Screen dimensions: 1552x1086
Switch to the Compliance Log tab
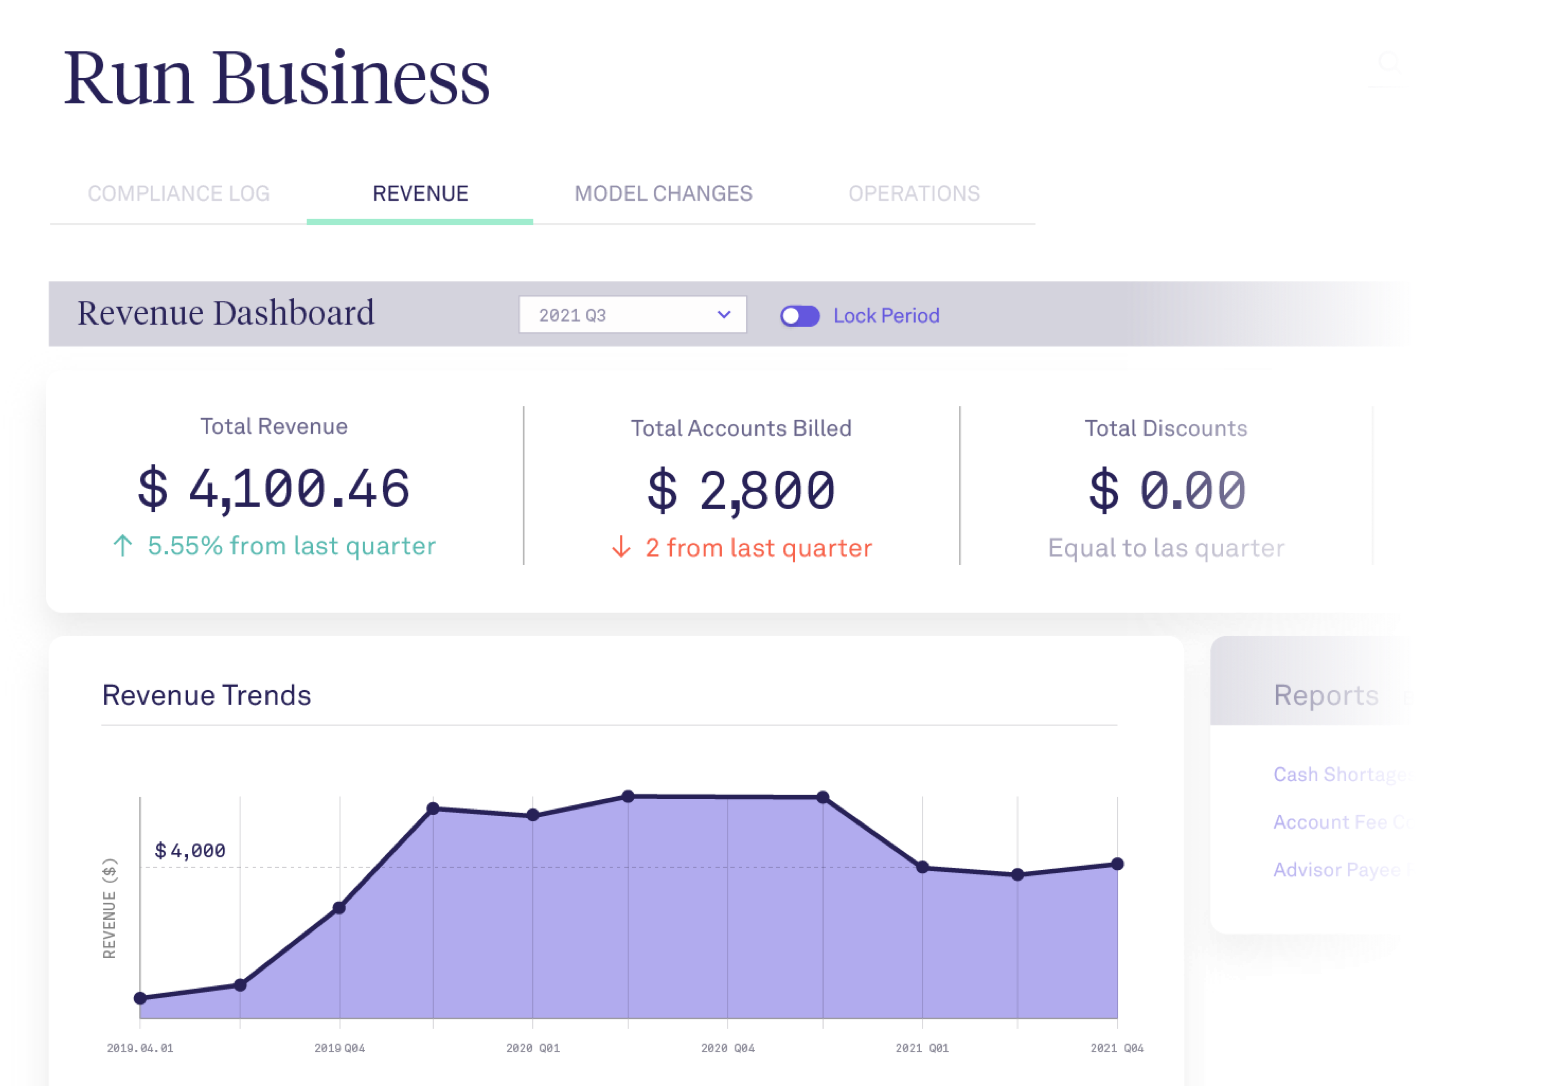pyautogui.click(x=178, y=194)
